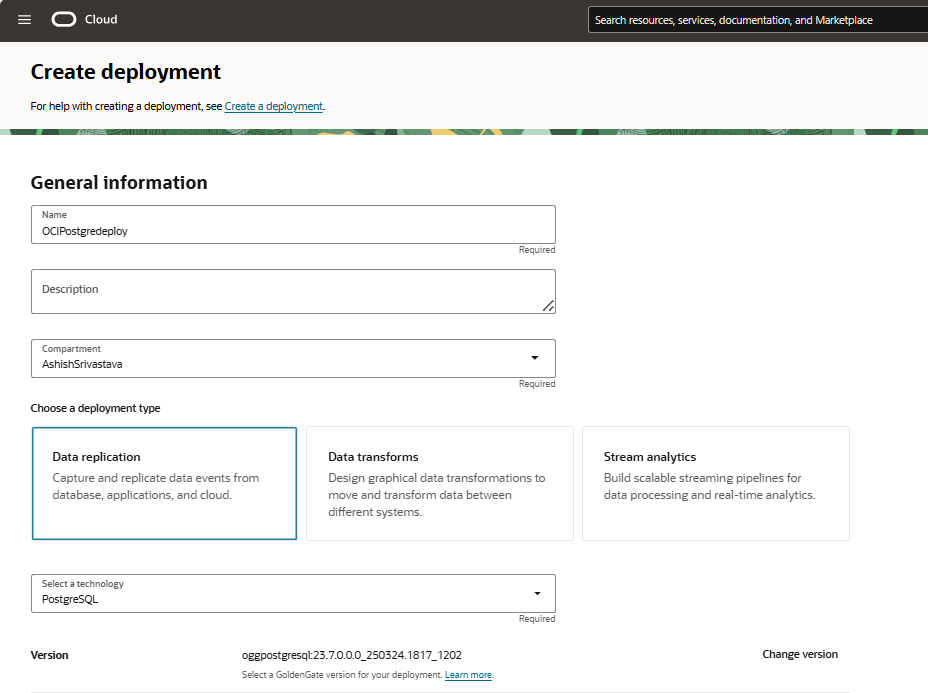928x693 pixels.
Task: Click the Choose a deployment type label
Action: [95, 408]
